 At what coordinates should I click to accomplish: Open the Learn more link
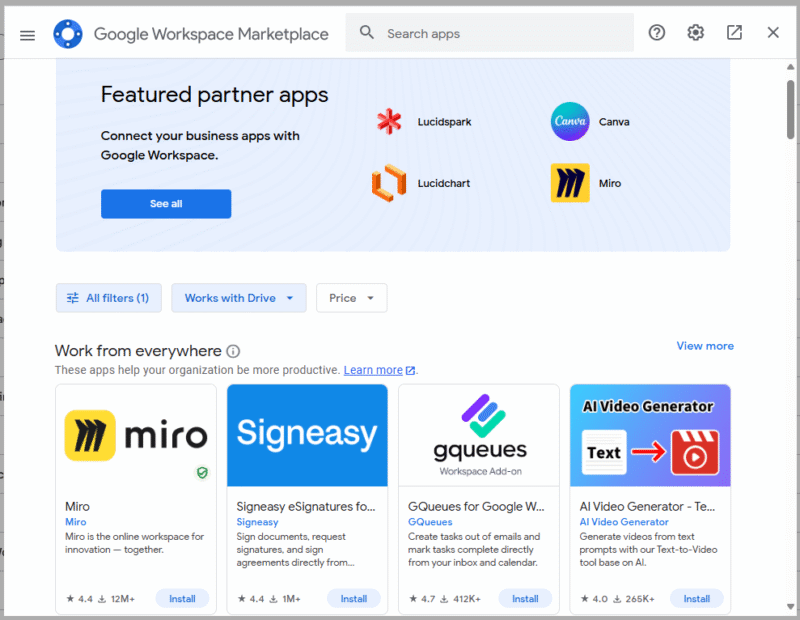point(373,369)
